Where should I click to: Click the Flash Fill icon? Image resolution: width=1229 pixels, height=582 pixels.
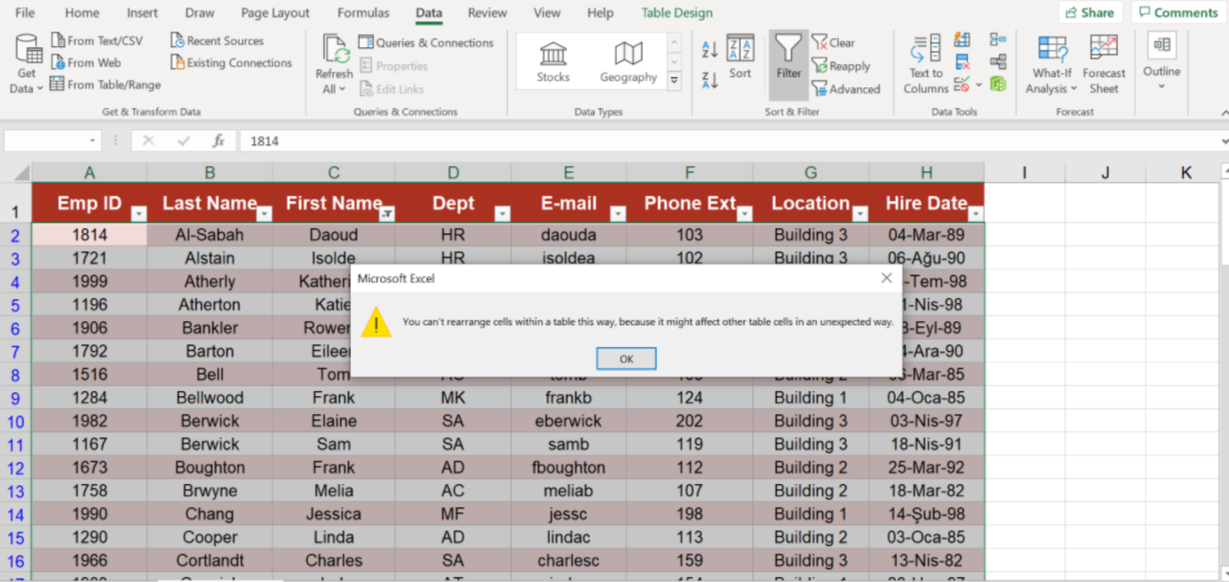pyautogui.click(x=962, y=40)
